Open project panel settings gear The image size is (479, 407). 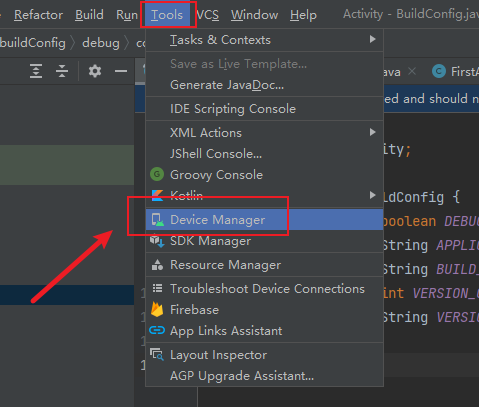coord(95,71)
